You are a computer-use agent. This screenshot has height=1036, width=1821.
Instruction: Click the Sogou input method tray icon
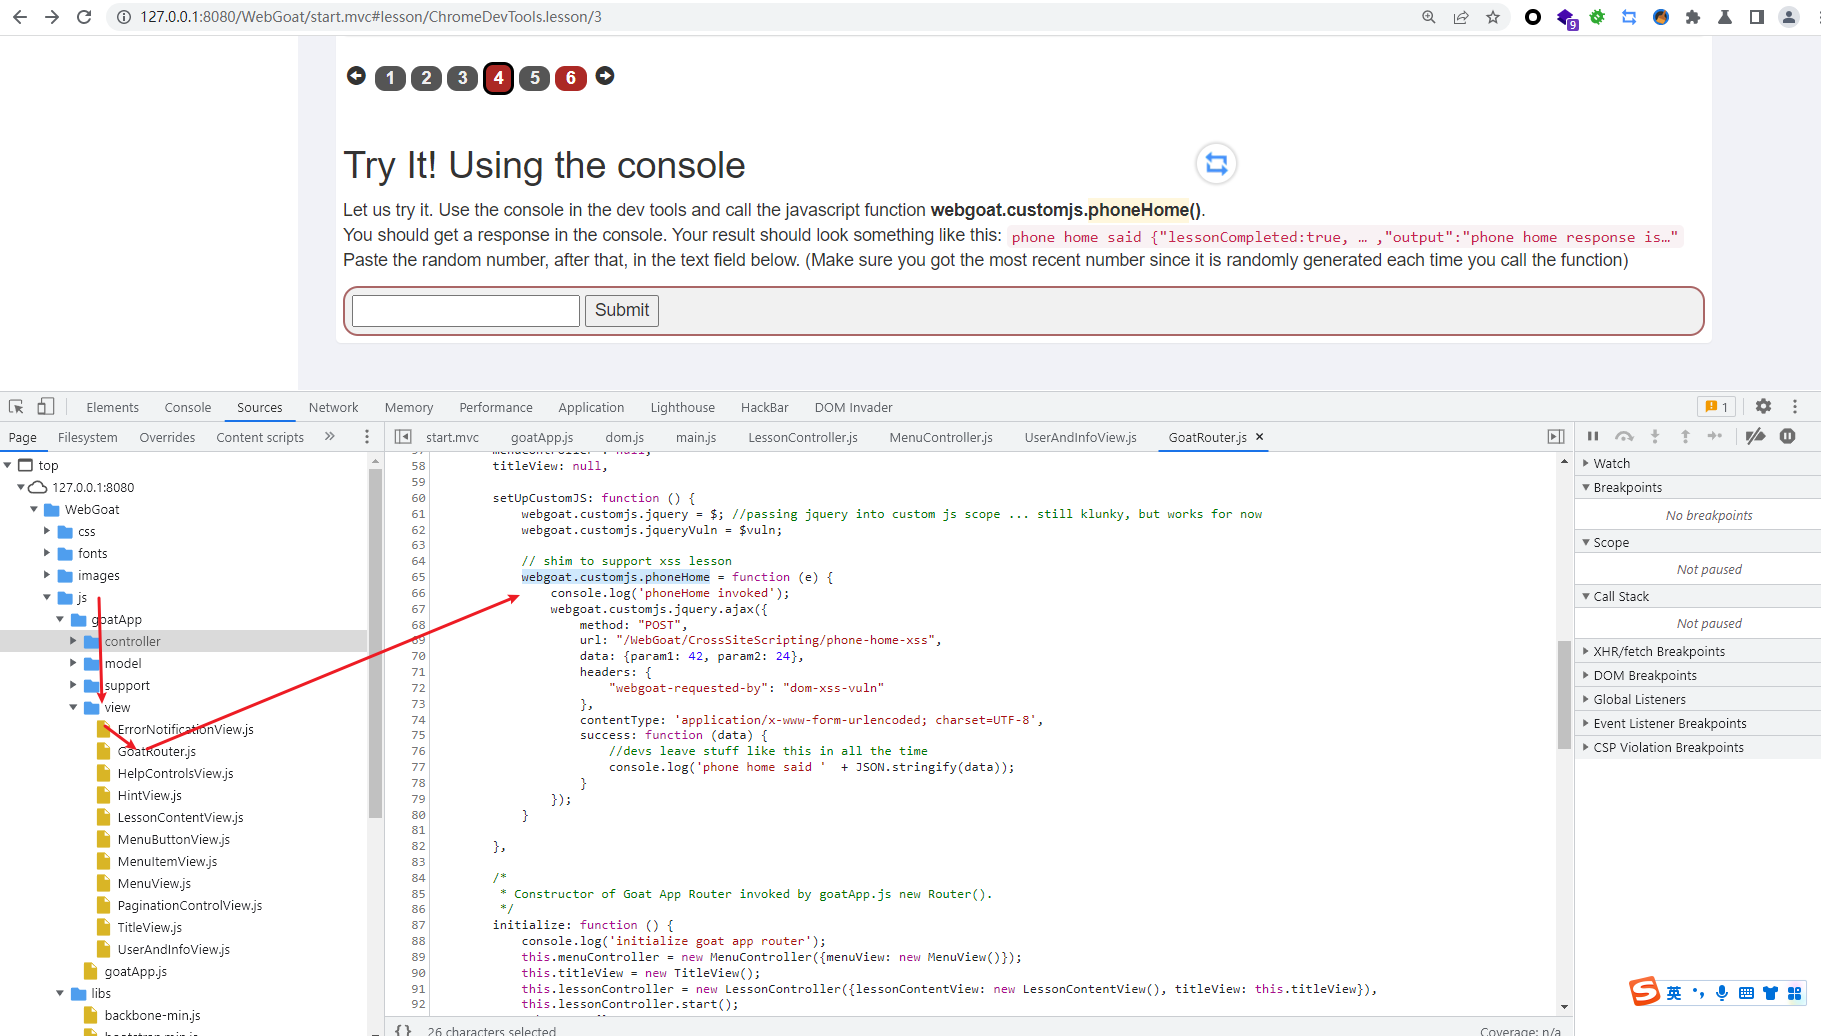pyautogui.click(x=1644, y=991)
